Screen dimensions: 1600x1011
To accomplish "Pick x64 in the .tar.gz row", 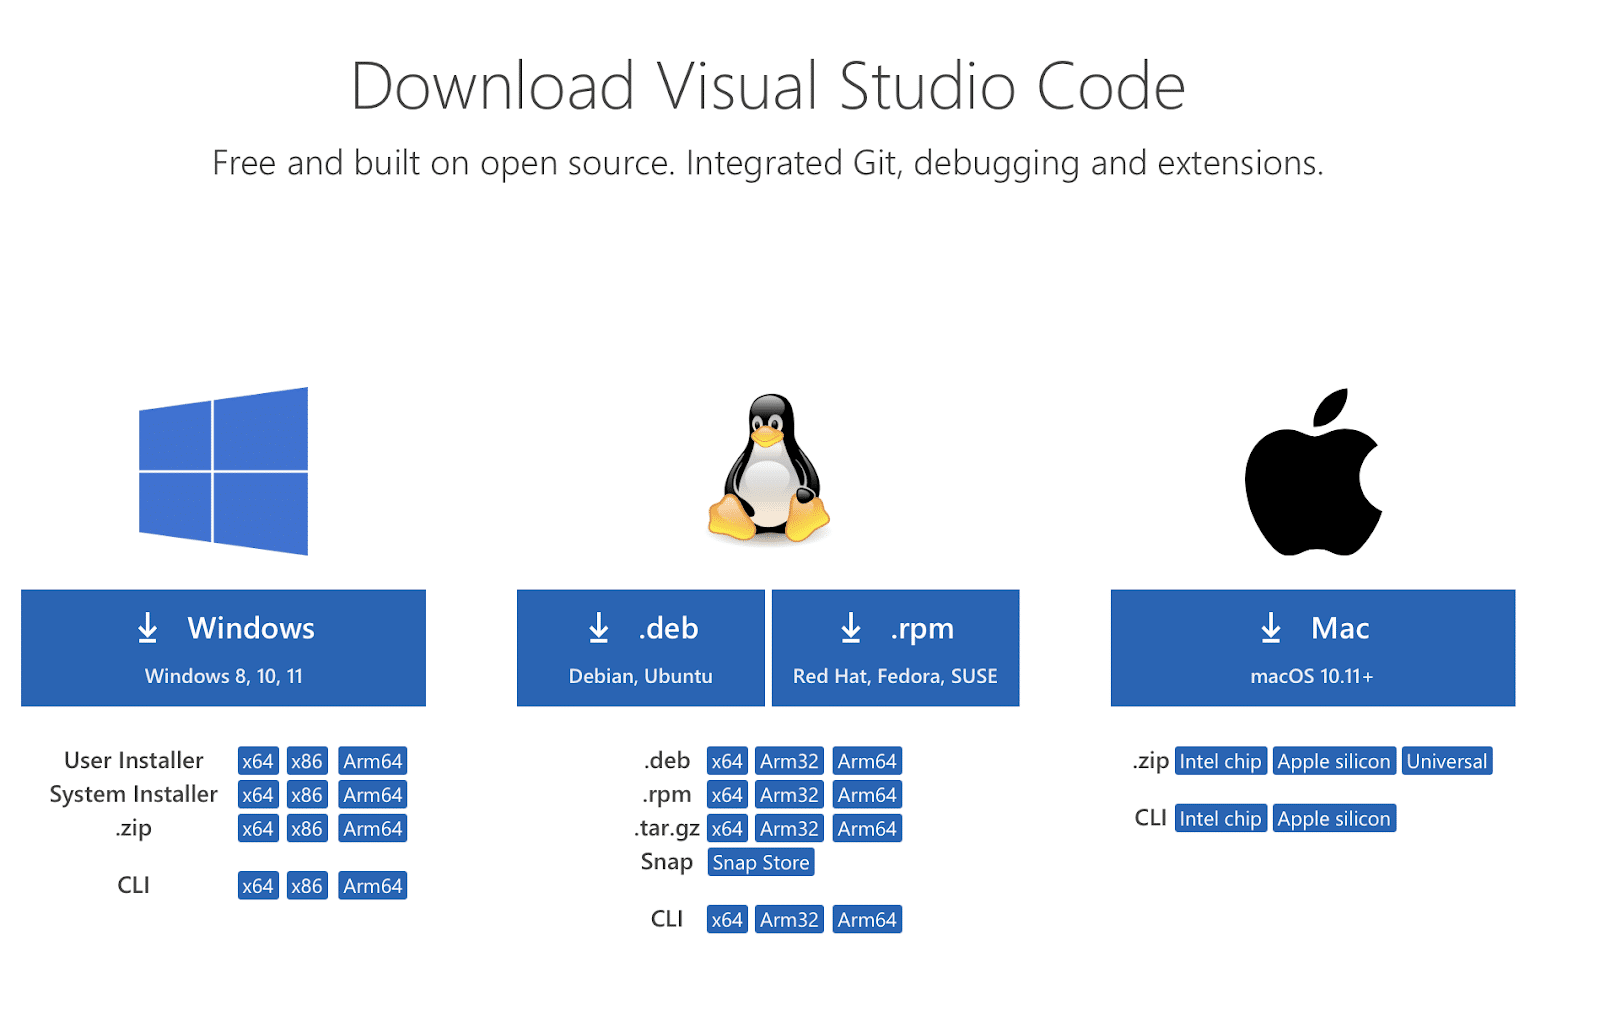I will 727,829.
